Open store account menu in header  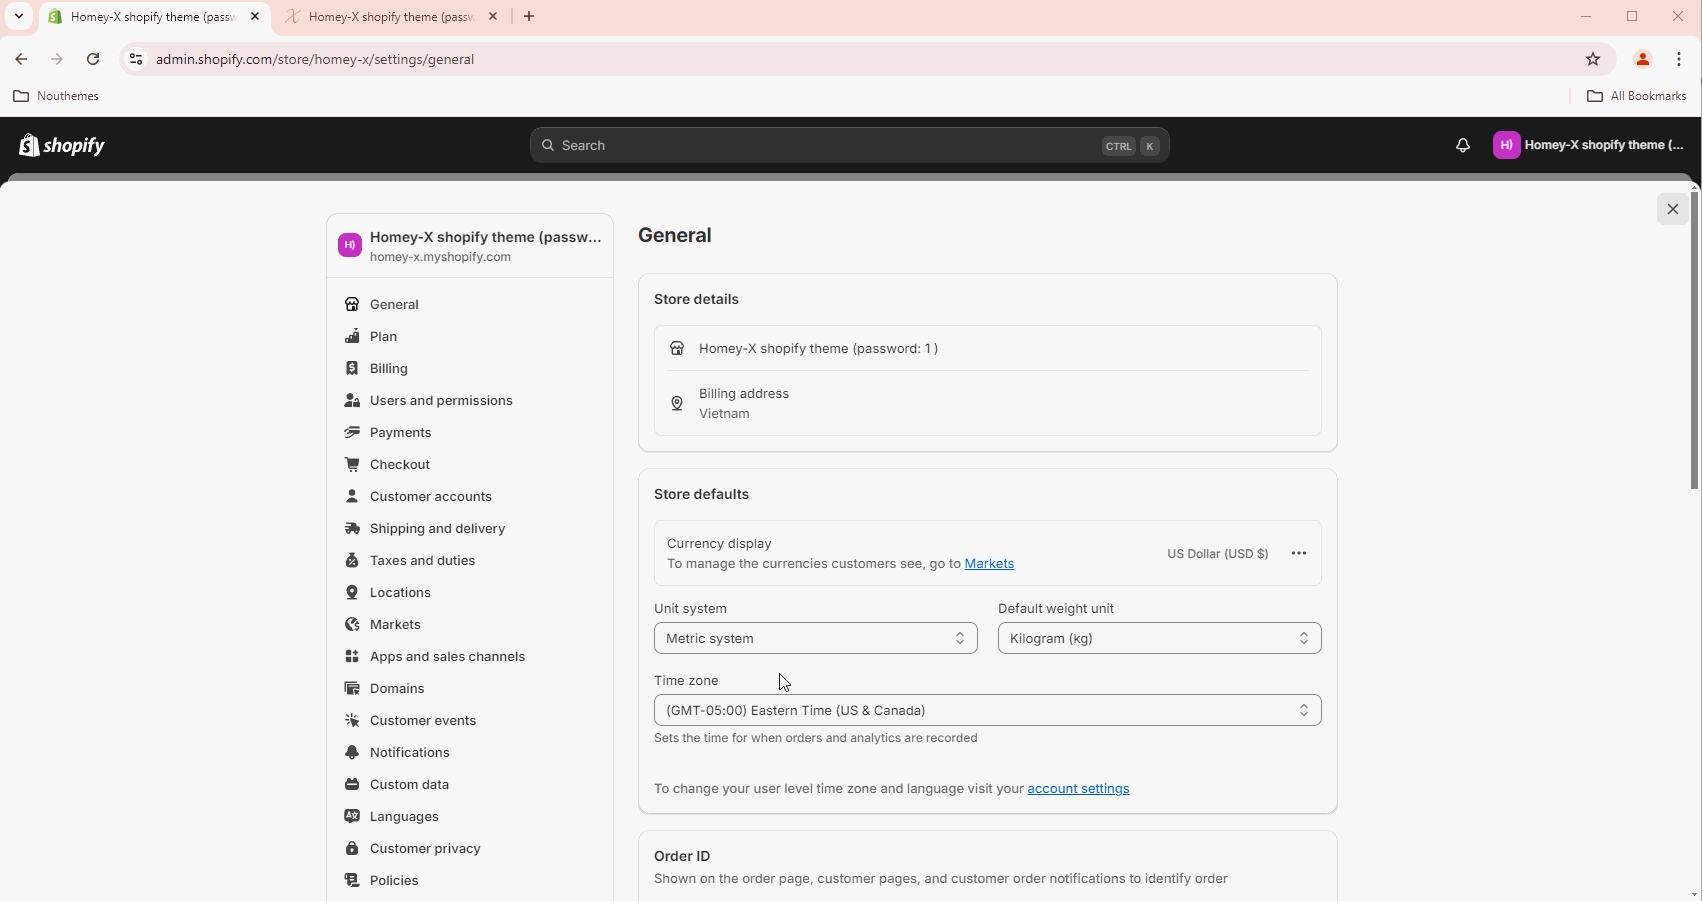pos(1588,146)
